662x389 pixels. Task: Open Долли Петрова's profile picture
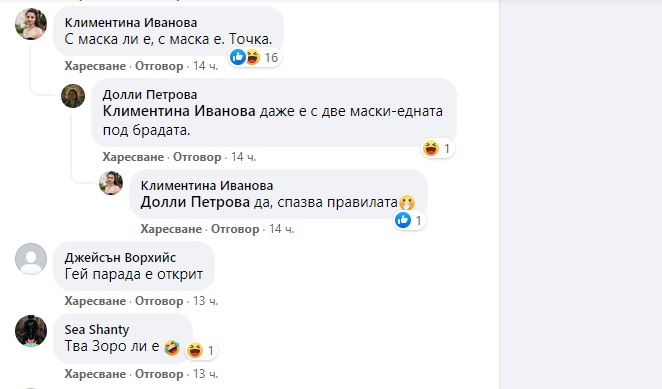[x=73, y=96]
